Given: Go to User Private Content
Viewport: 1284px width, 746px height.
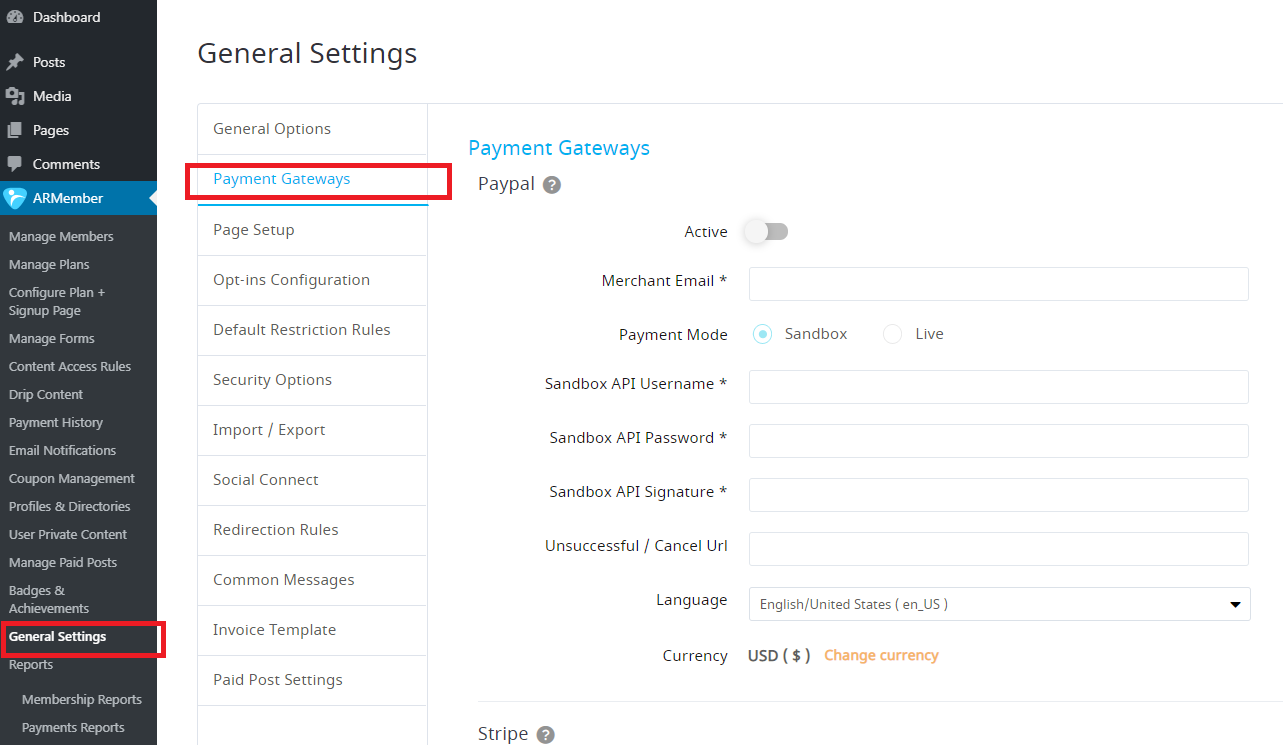Looking at the screenshot, I should 68,535.
